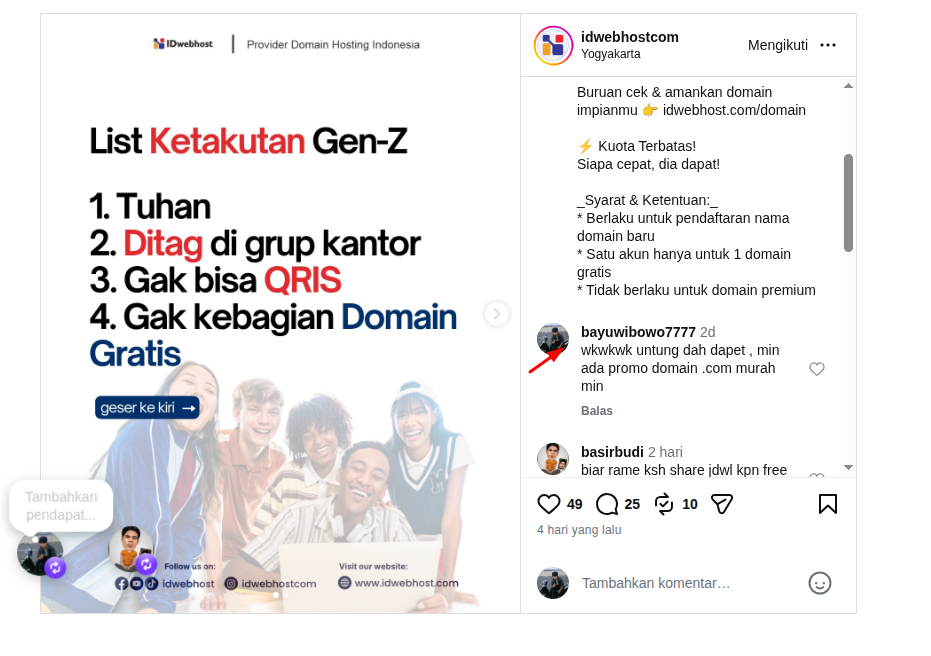Open basirbudi's comment avatar
This screenshot has height=656, width=931.
[553, 459]
